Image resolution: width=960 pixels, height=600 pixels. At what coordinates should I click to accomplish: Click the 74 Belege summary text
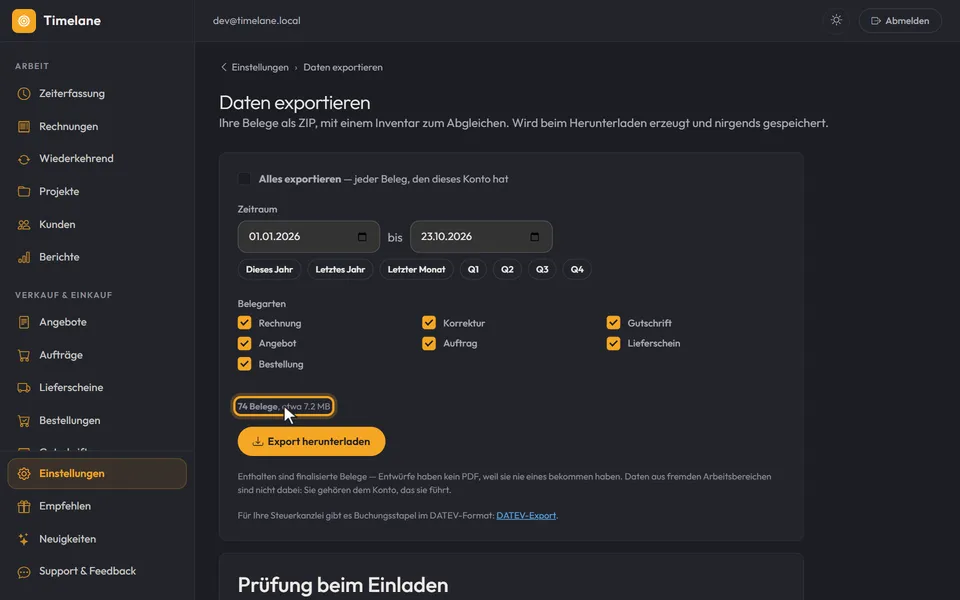point(283,407)
